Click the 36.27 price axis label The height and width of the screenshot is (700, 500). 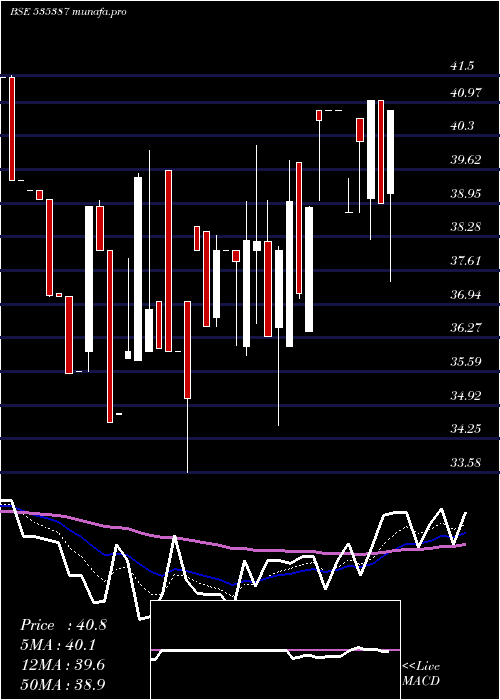coord(466,328)
